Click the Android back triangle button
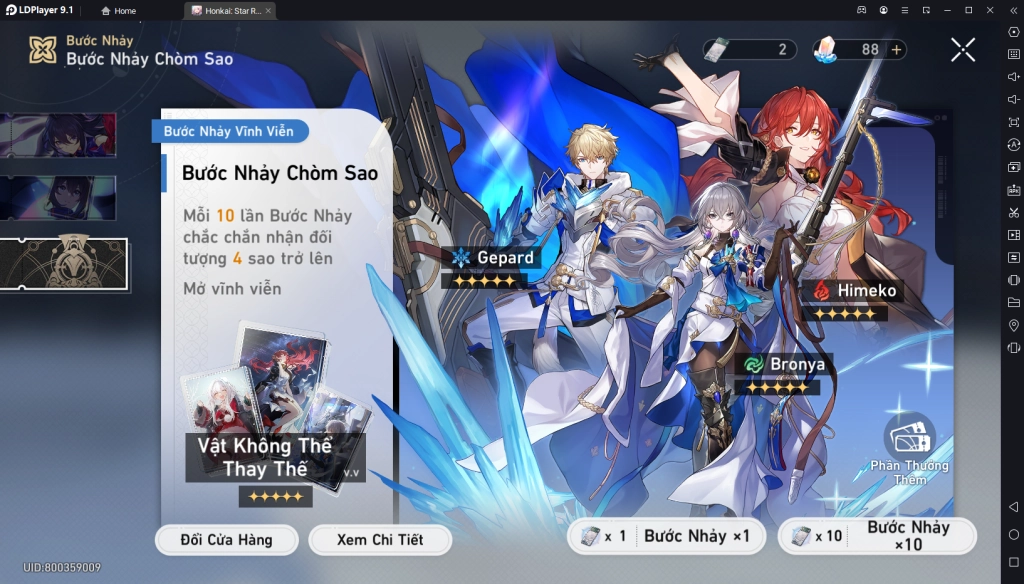The height and width of the screenshot is (584, 1024). 1014,507
